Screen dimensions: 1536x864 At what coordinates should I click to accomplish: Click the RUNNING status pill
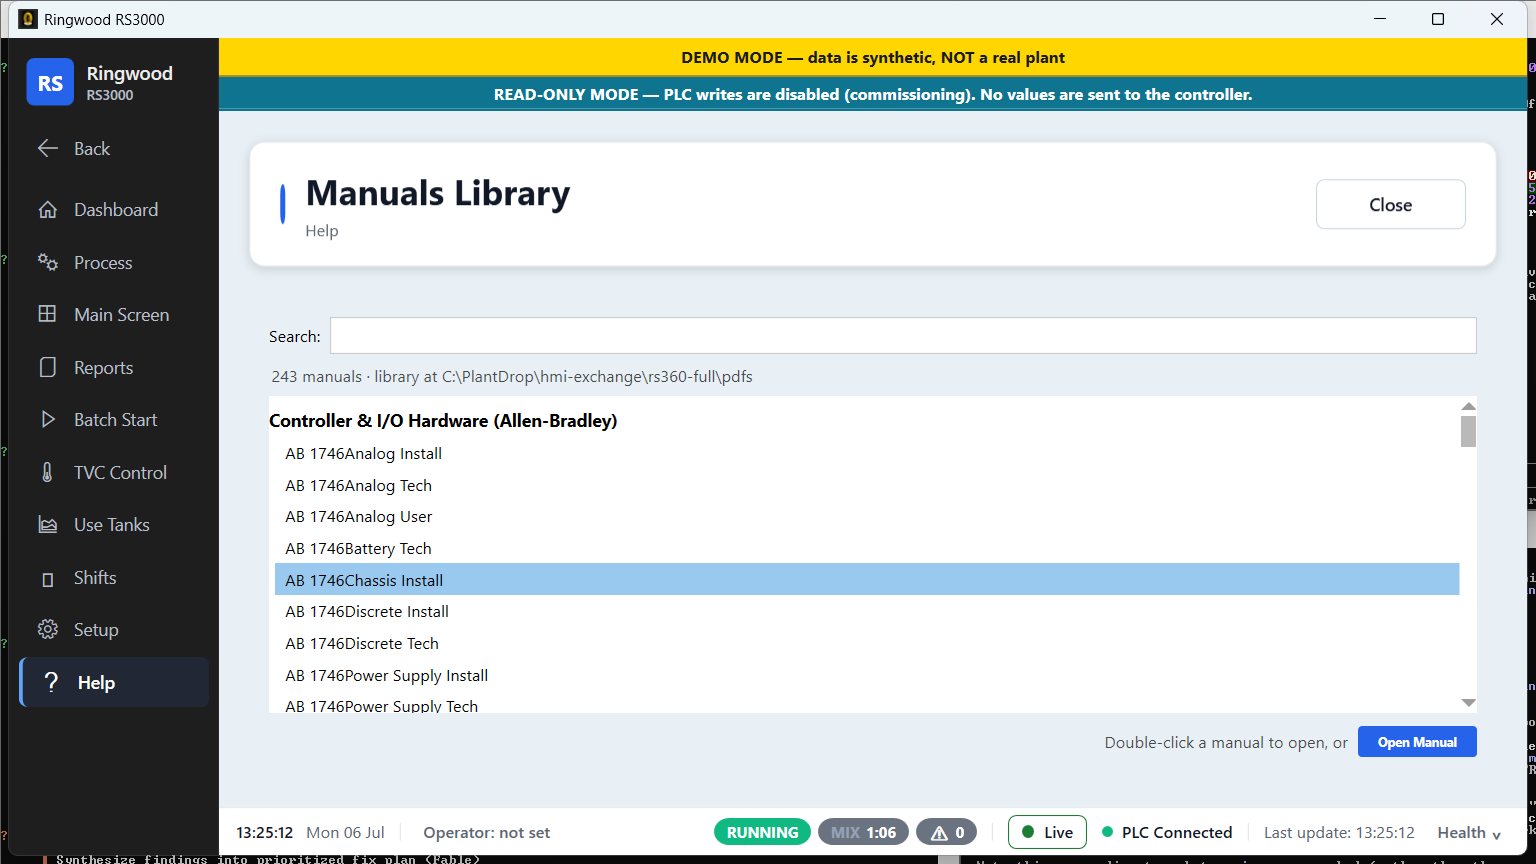pyautogui.click(x=762, y=832)
